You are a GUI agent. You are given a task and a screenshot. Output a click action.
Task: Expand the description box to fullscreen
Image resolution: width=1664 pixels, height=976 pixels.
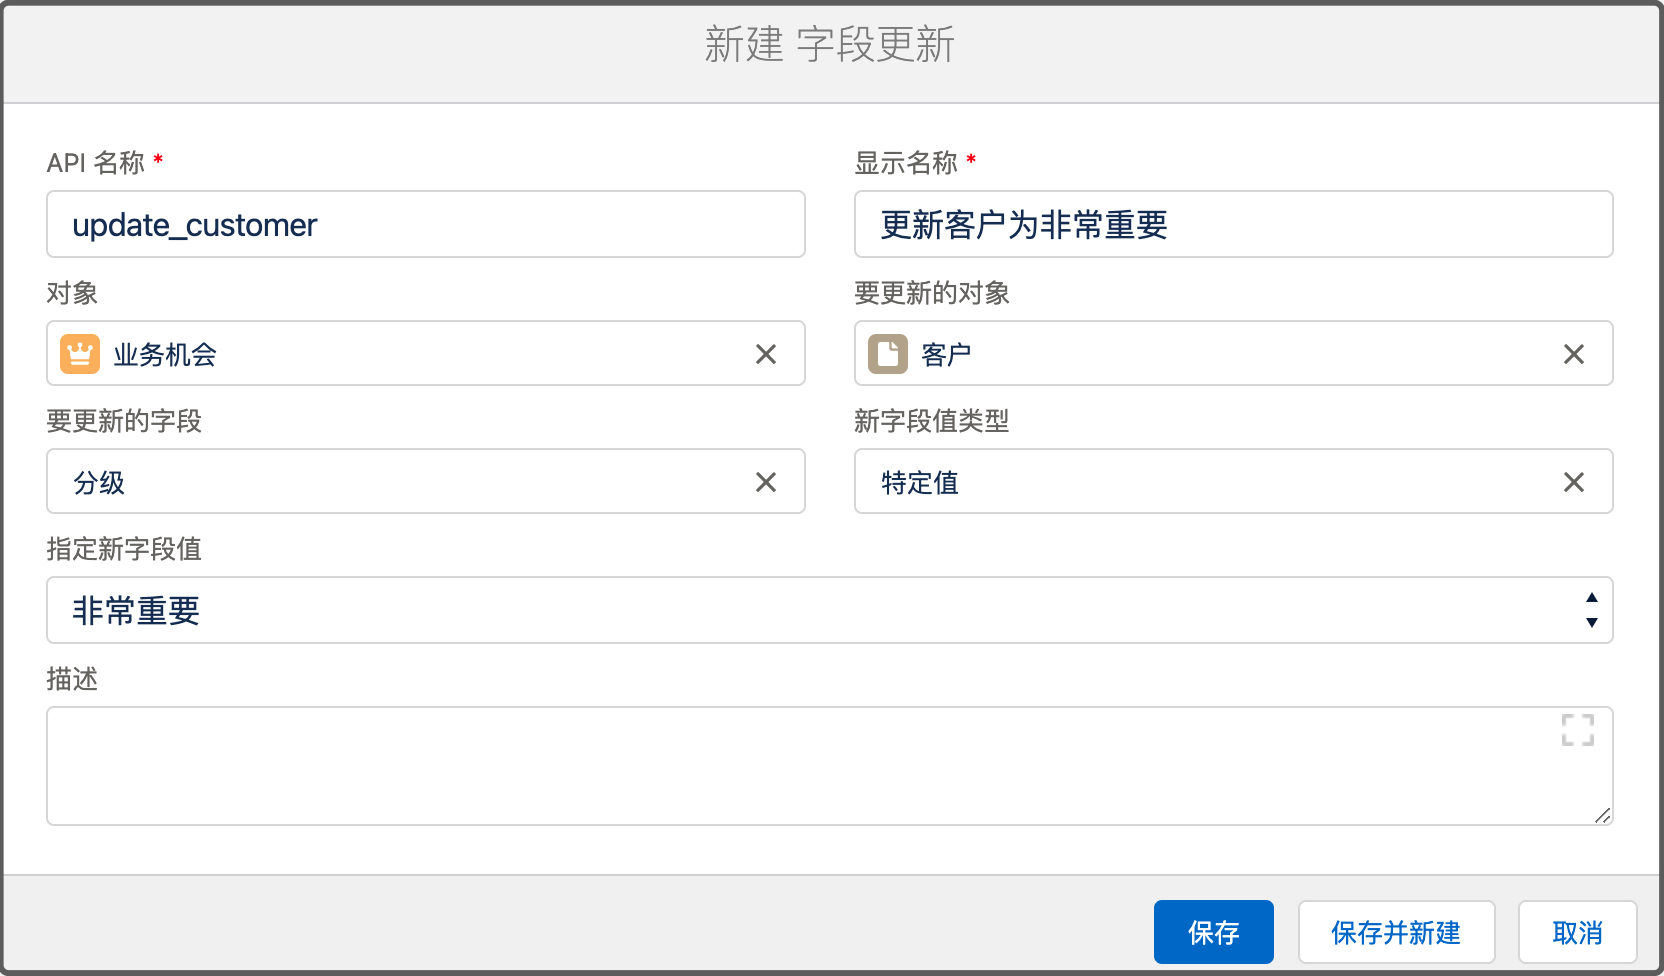[1578, 730]
